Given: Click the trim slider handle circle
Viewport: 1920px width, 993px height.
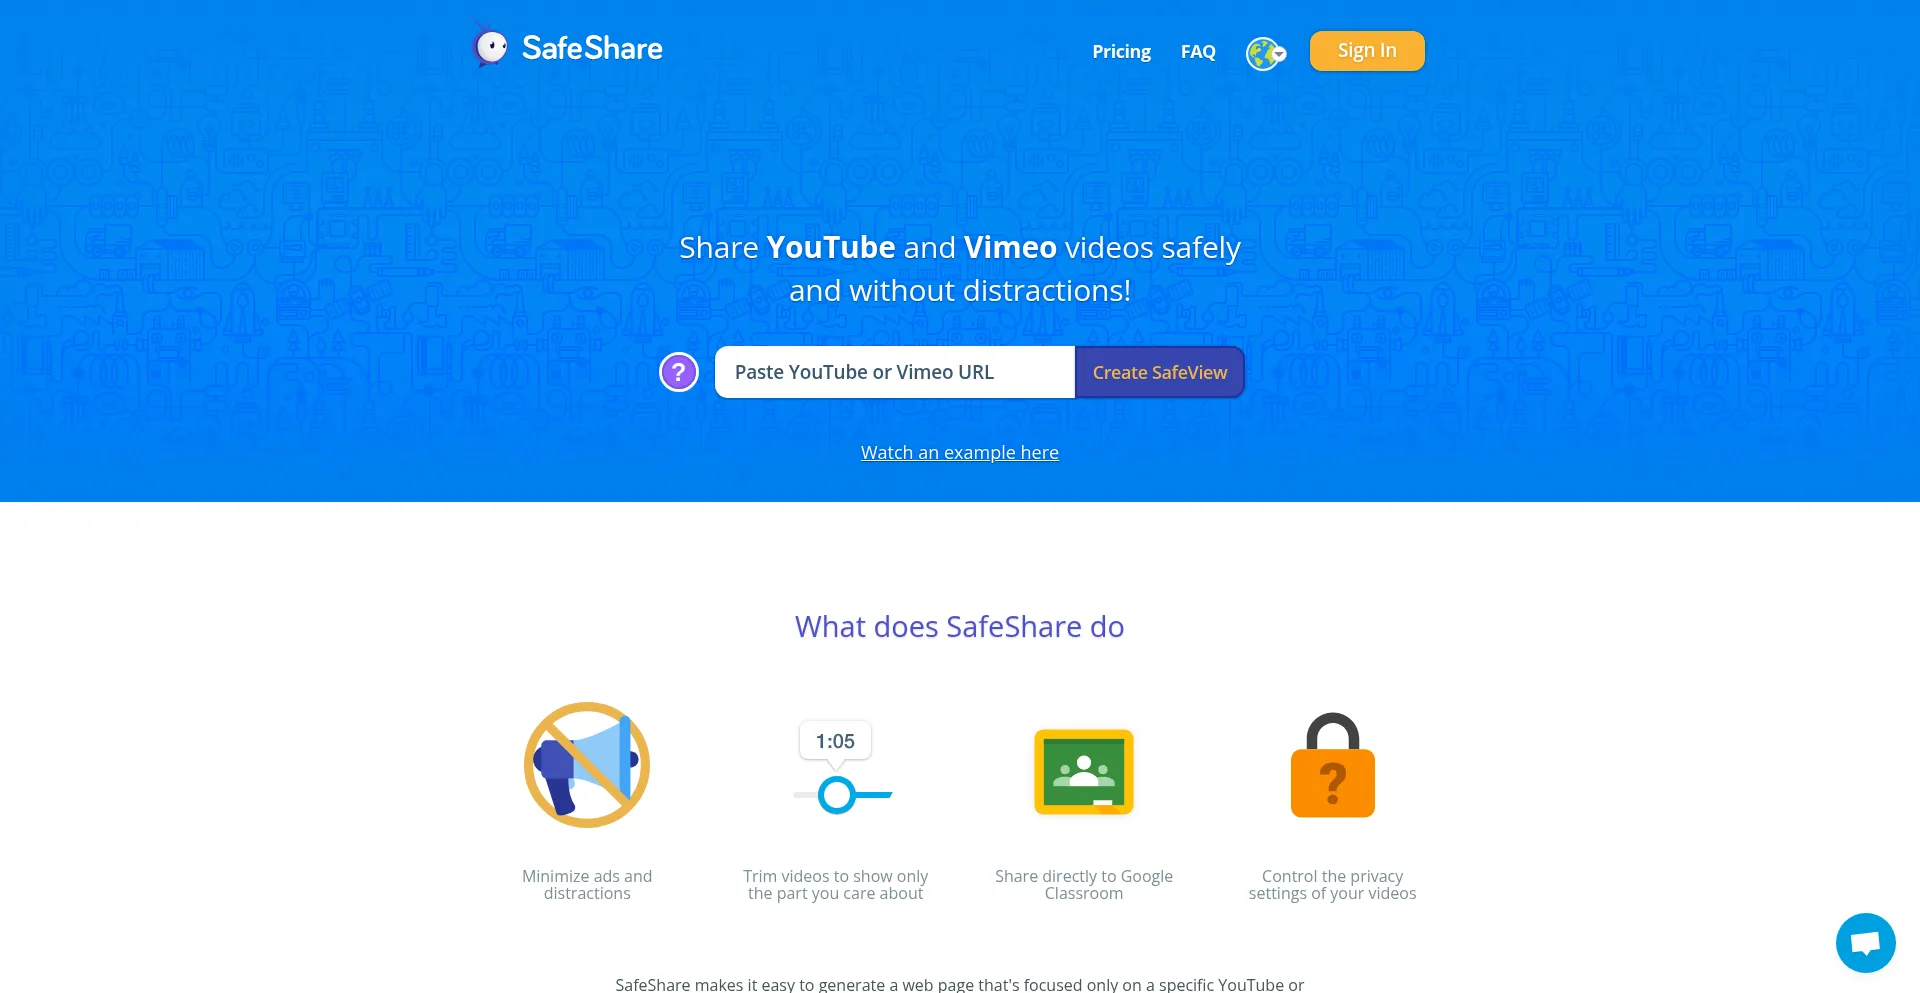Looking at the screenshot, I should pyautogui.click(x=836, y=795).
